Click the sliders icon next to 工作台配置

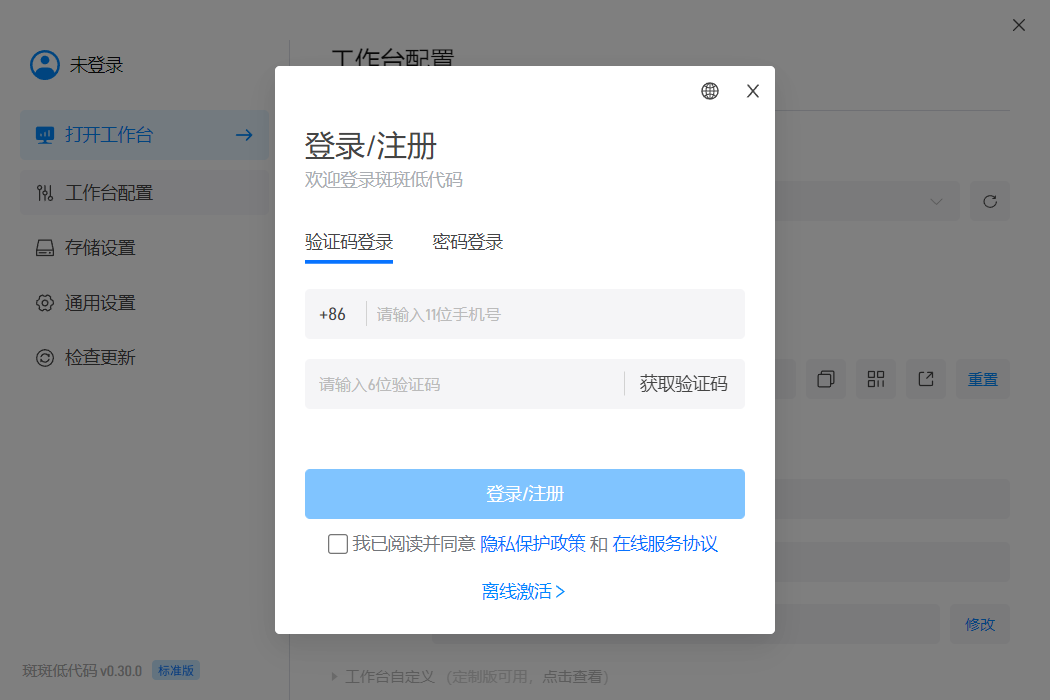click(45, 193)
